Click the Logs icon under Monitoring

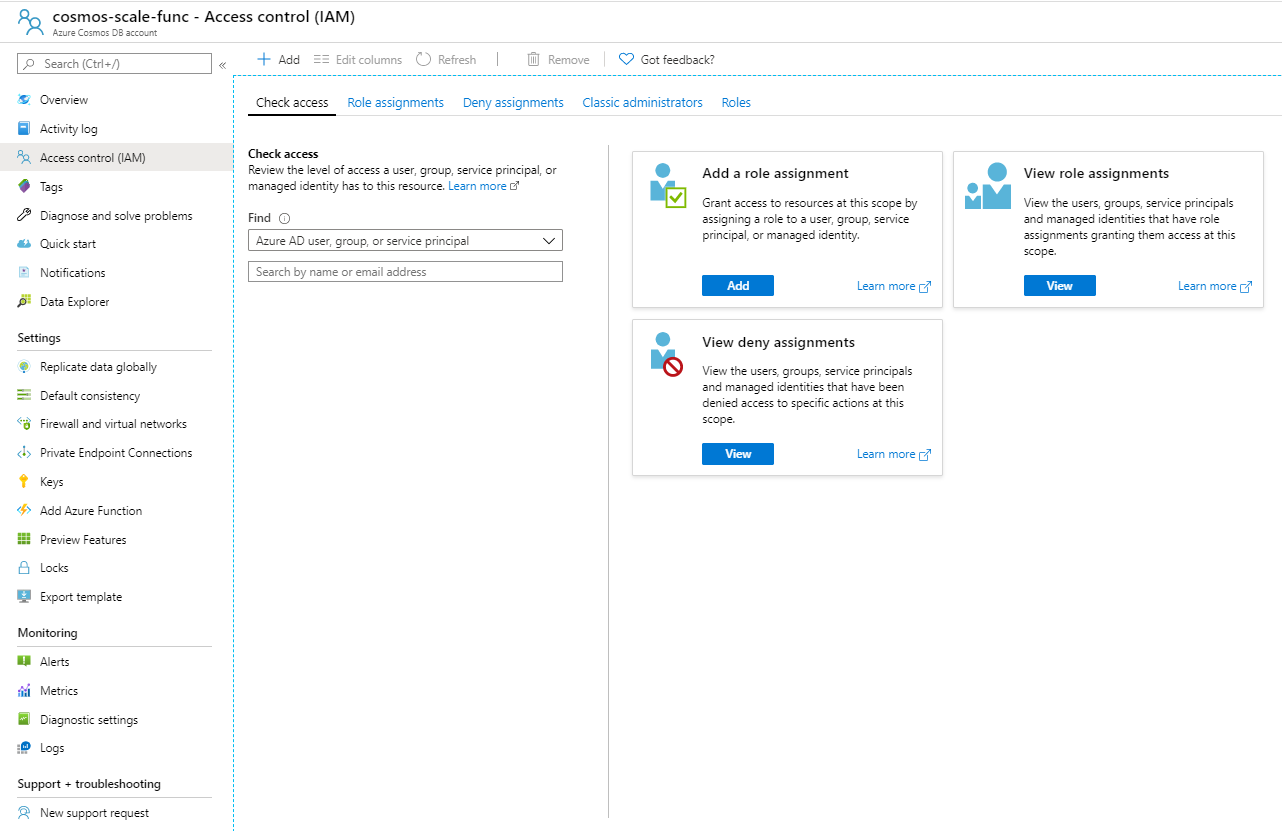click(24, 748)
